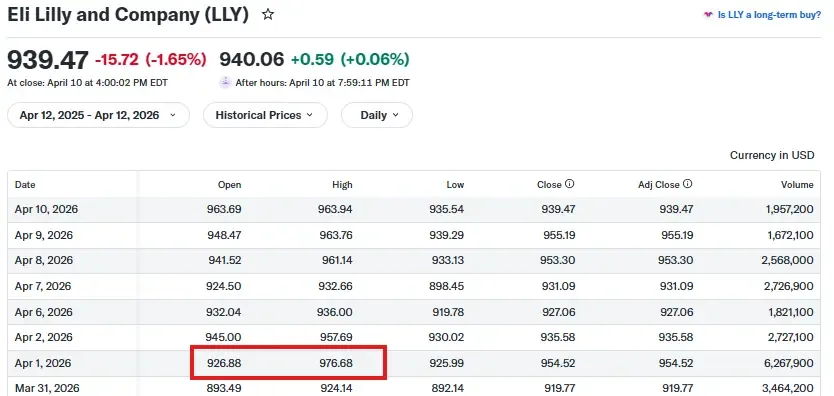Click the open price 924.50
Screen dimensions: 834x396
tap(224, 287)
